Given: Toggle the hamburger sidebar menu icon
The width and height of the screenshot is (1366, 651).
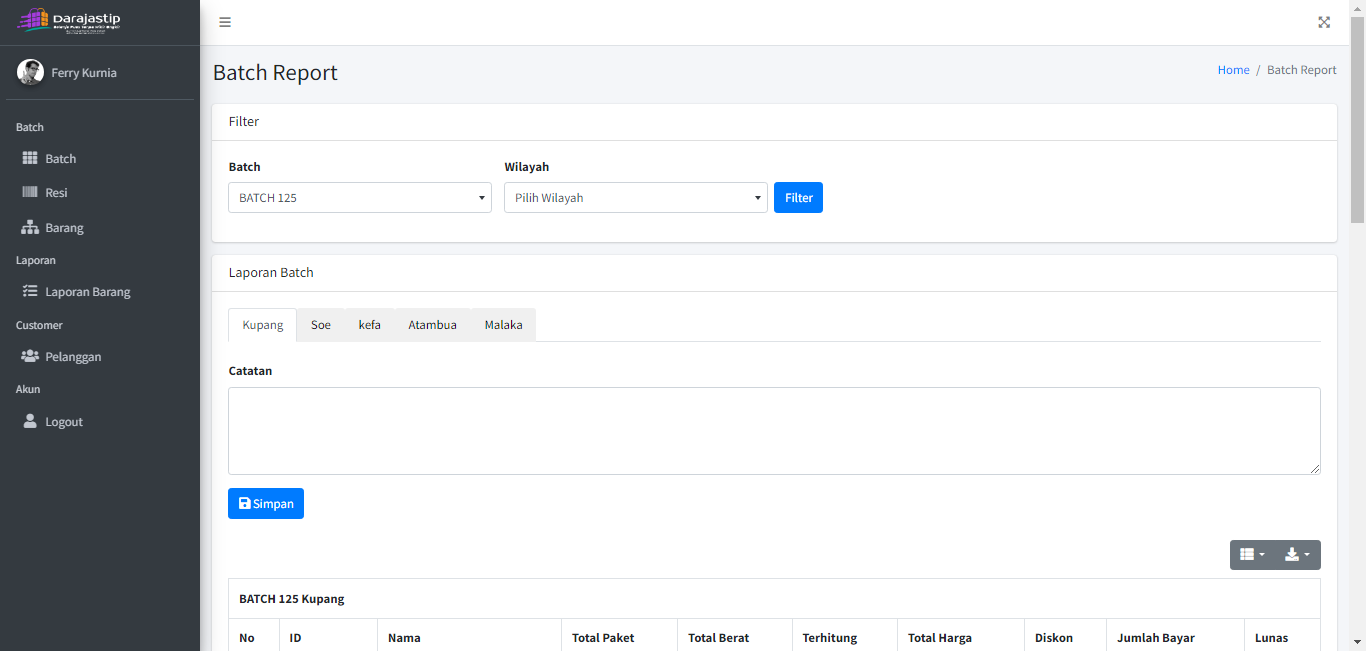Looking at the screenshot, I should pos(225,22).
